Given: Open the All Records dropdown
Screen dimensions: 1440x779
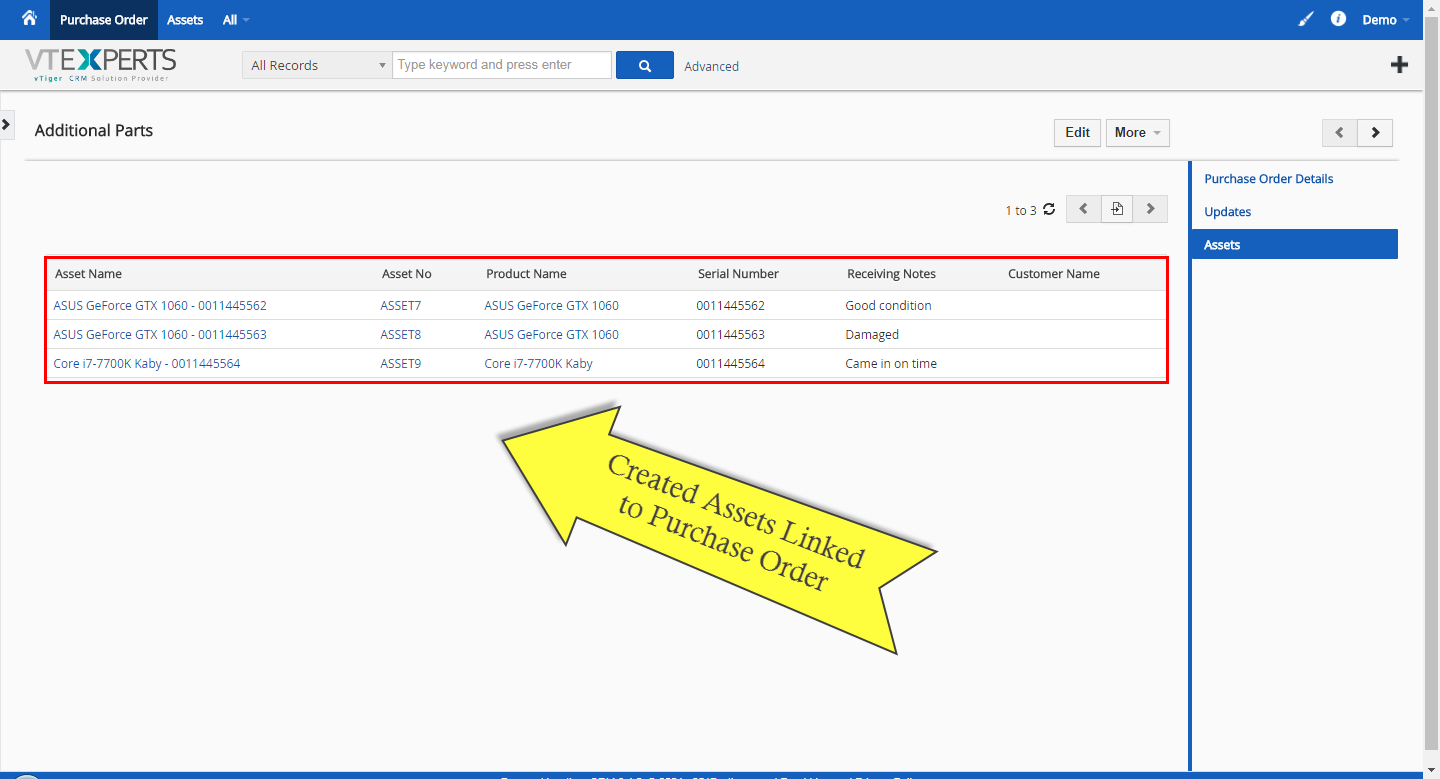Looking at the screenshot, I should coord(316,65).
